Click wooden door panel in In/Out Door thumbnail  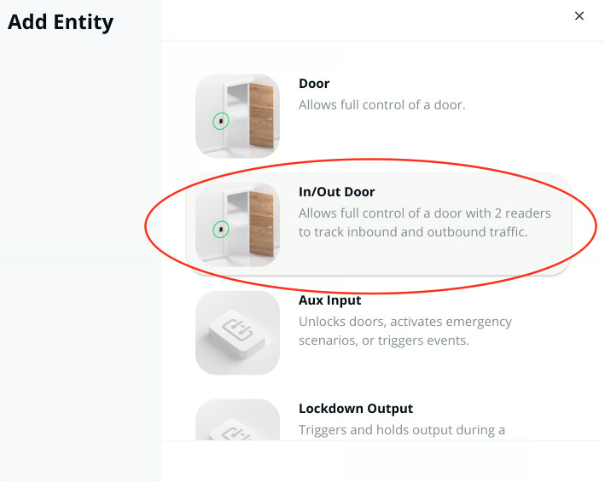(260, 222)
